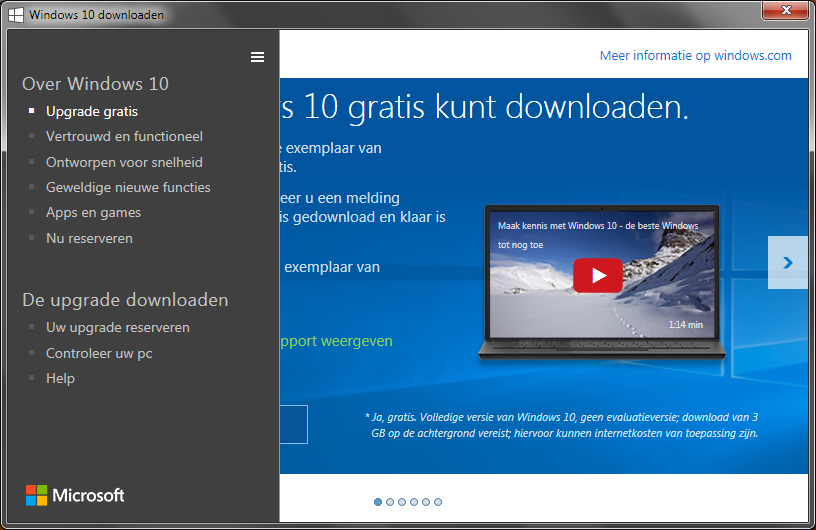
Task: Open 'Vertrouwd en functioneel' section
Action: tap(124, 136)
